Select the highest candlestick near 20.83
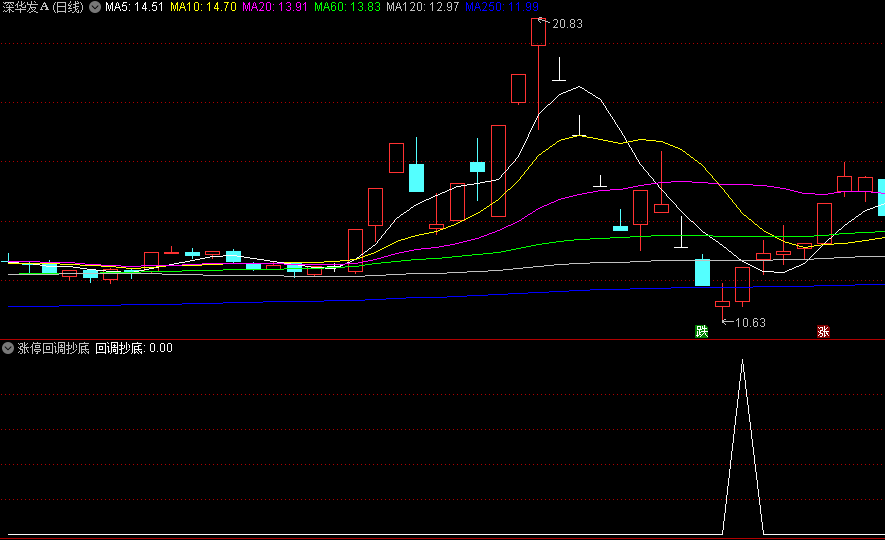Image resolution: width=885 pixels, height=540 pixels. point(539,33)
